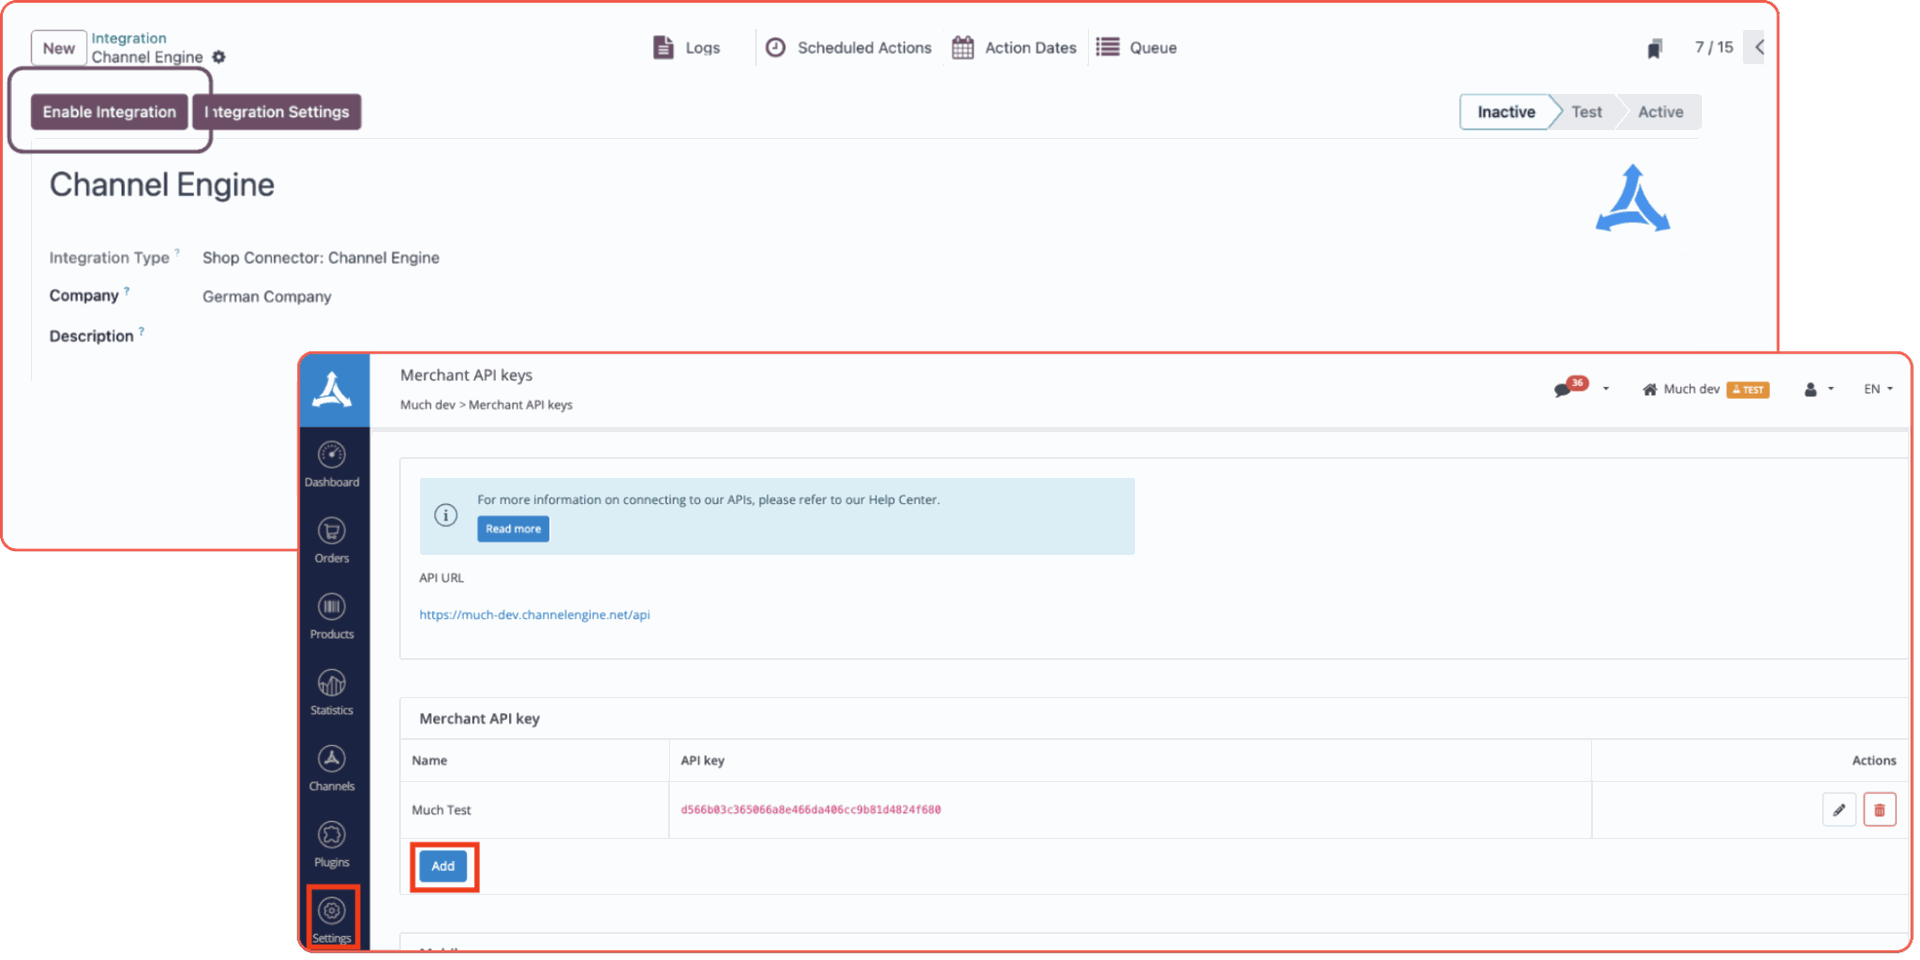This screenshot has width=1920, height=960.
Task: Click the Shop Connector: Channel Engine type value
Action: coord(321,258)
